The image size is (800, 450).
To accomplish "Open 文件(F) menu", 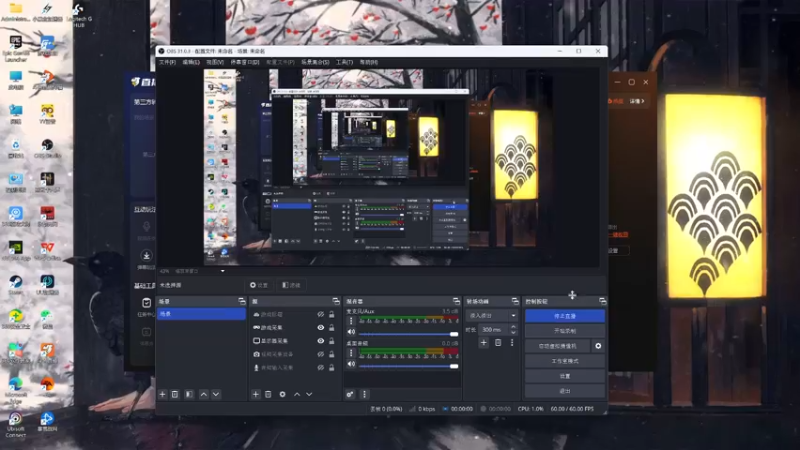I will [x=167, y=62].
